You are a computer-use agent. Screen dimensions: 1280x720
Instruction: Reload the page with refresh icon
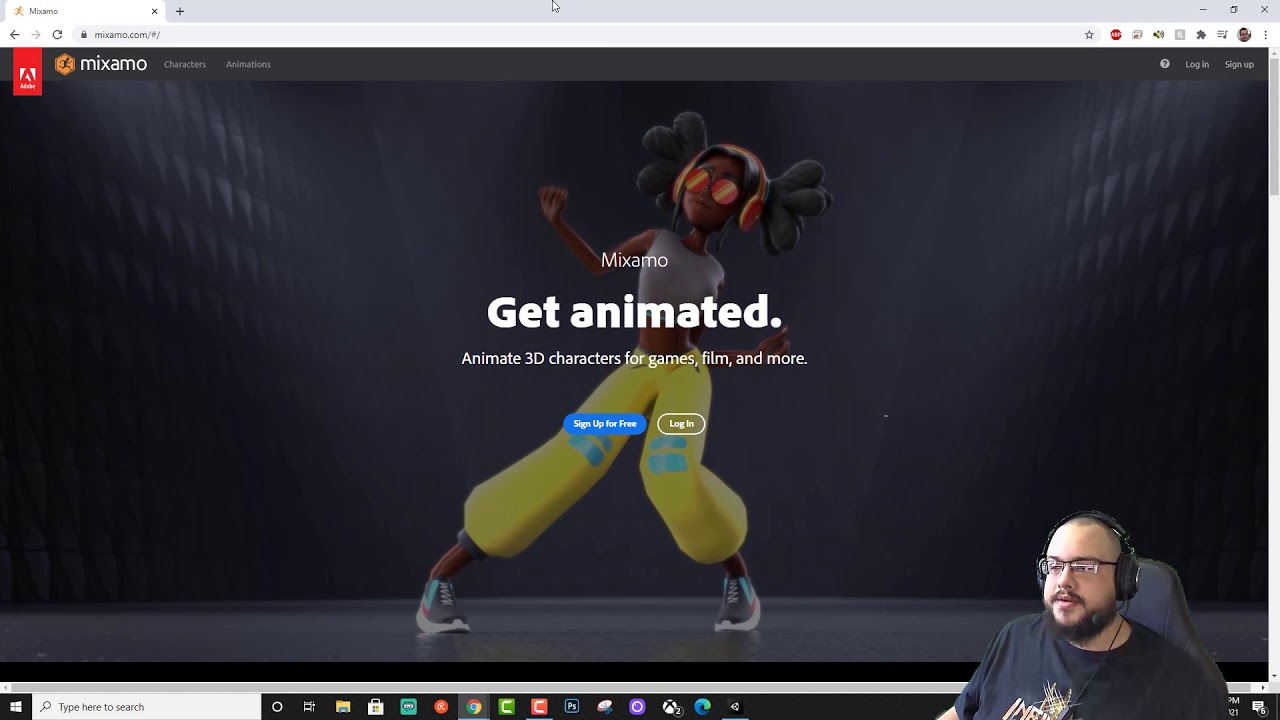click(x=57, y=34)
